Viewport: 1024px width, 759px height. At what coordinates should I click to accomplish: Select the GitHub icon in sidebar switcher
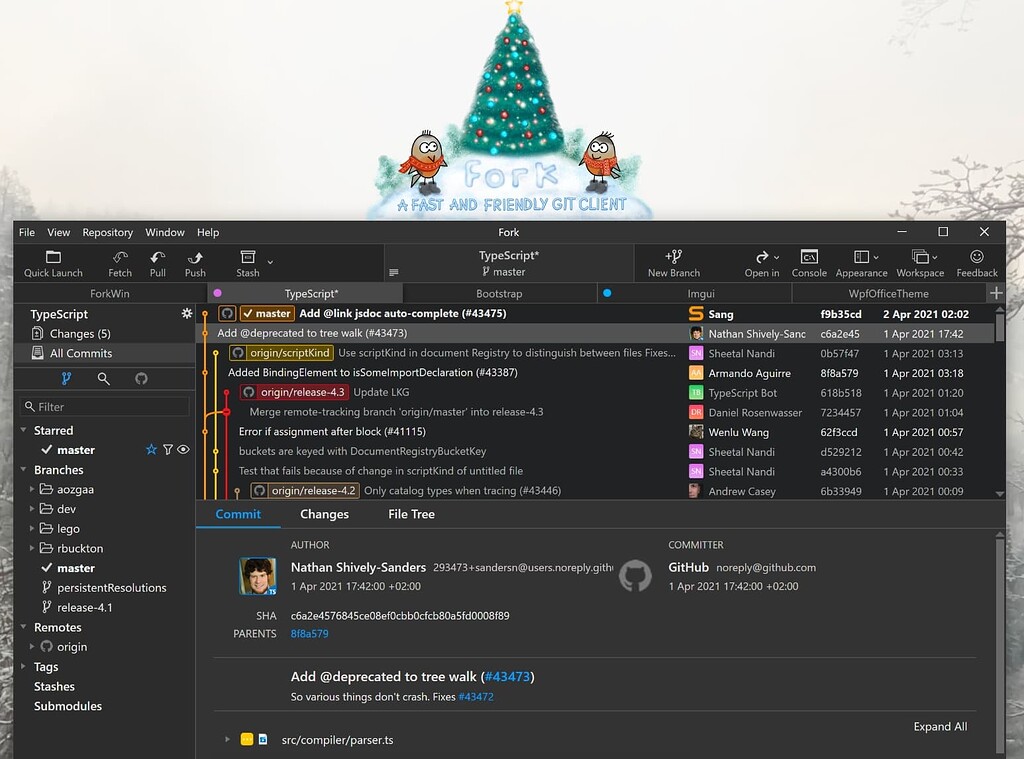point(141,378)
